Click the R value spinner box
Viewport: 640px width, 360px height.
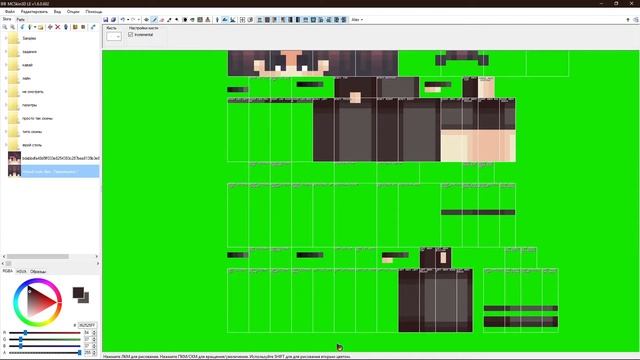point(90,333)
